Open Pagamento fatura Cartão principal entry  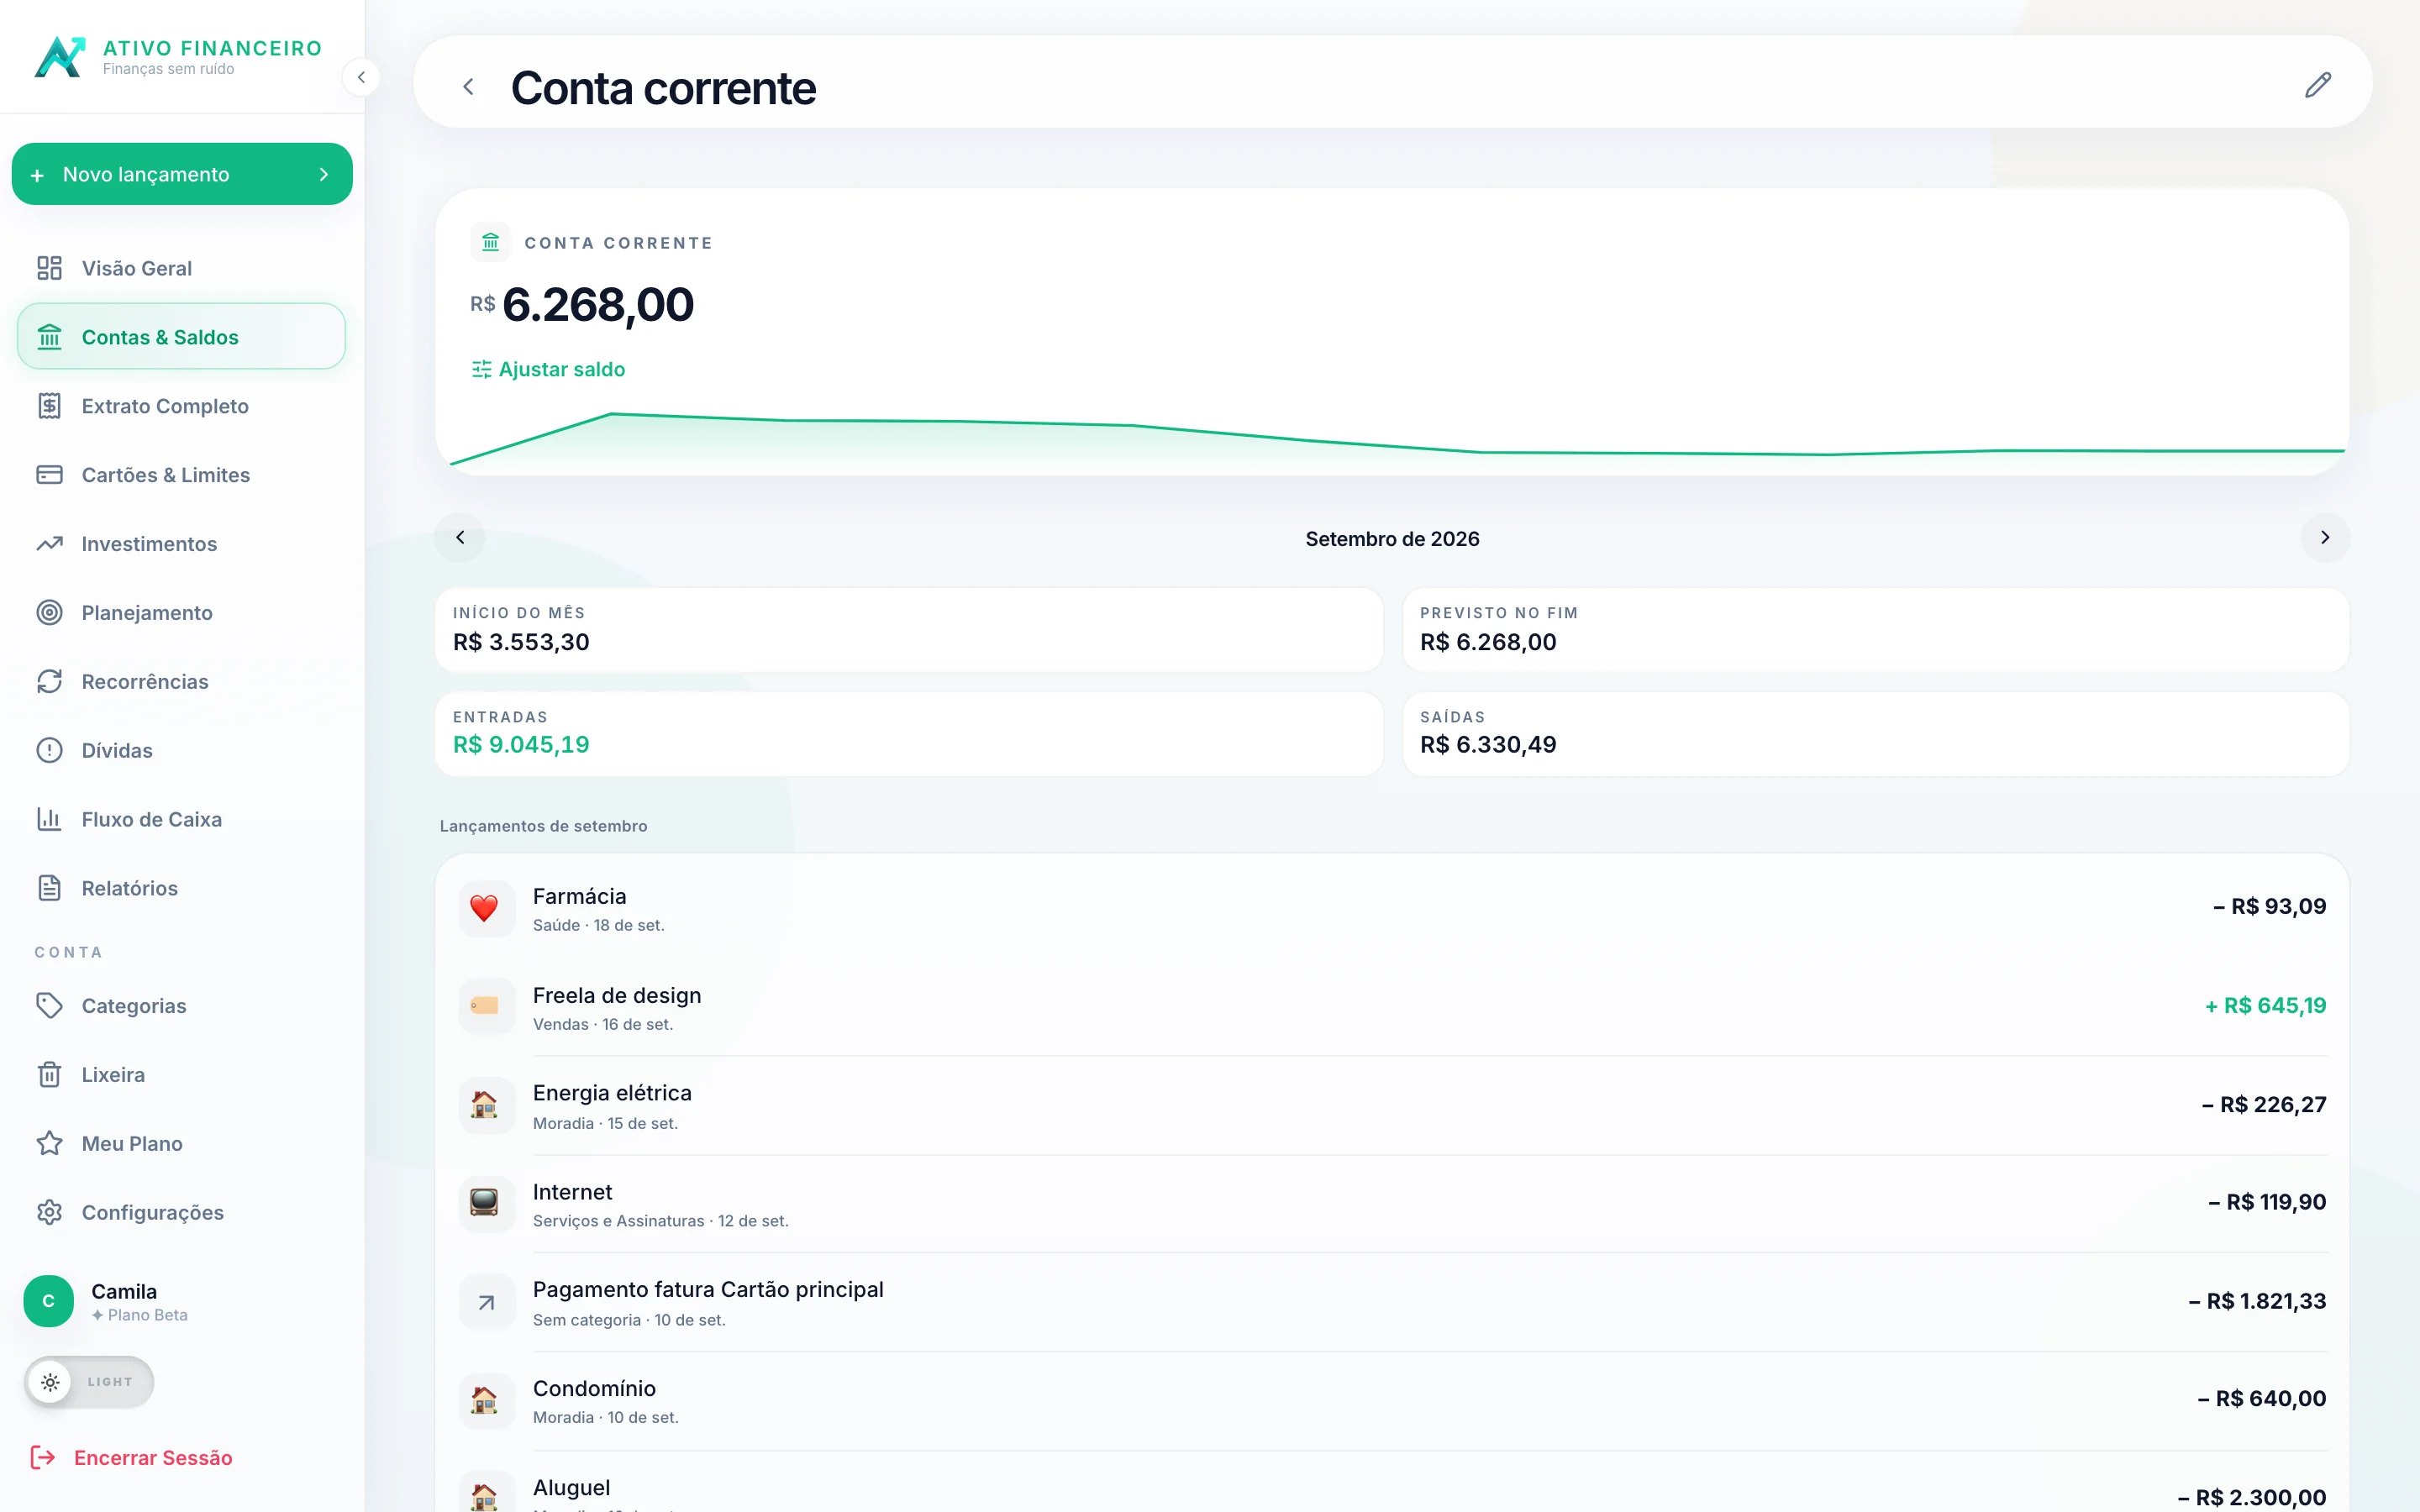point(1392,1302)
